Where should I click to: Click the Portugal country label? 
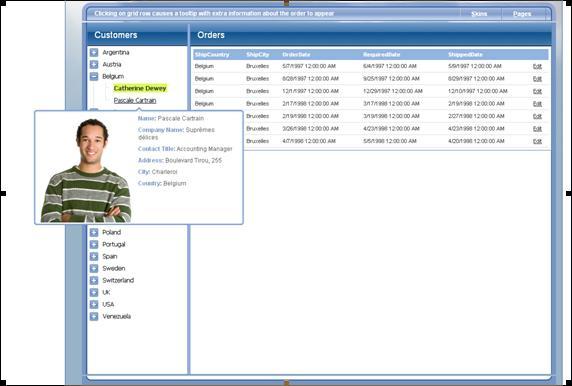click(114, 244)
